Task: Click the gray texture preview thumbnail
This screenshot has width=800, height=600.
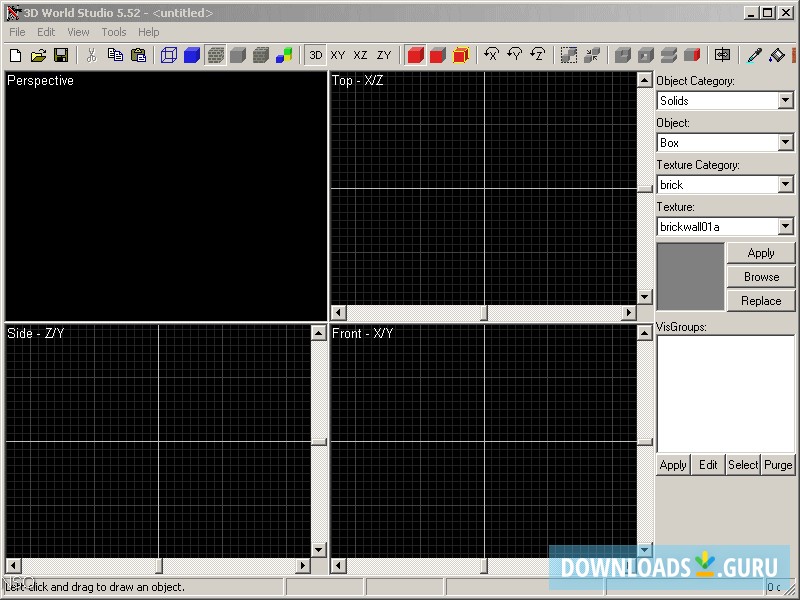Action: tap(690, 277)
